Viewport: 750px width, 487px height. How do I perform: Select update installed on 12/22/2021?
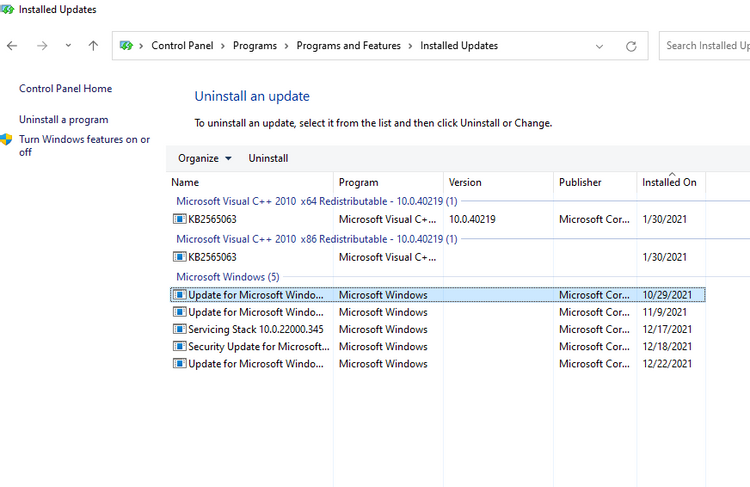pyautogui.click(x=438, y=364)
